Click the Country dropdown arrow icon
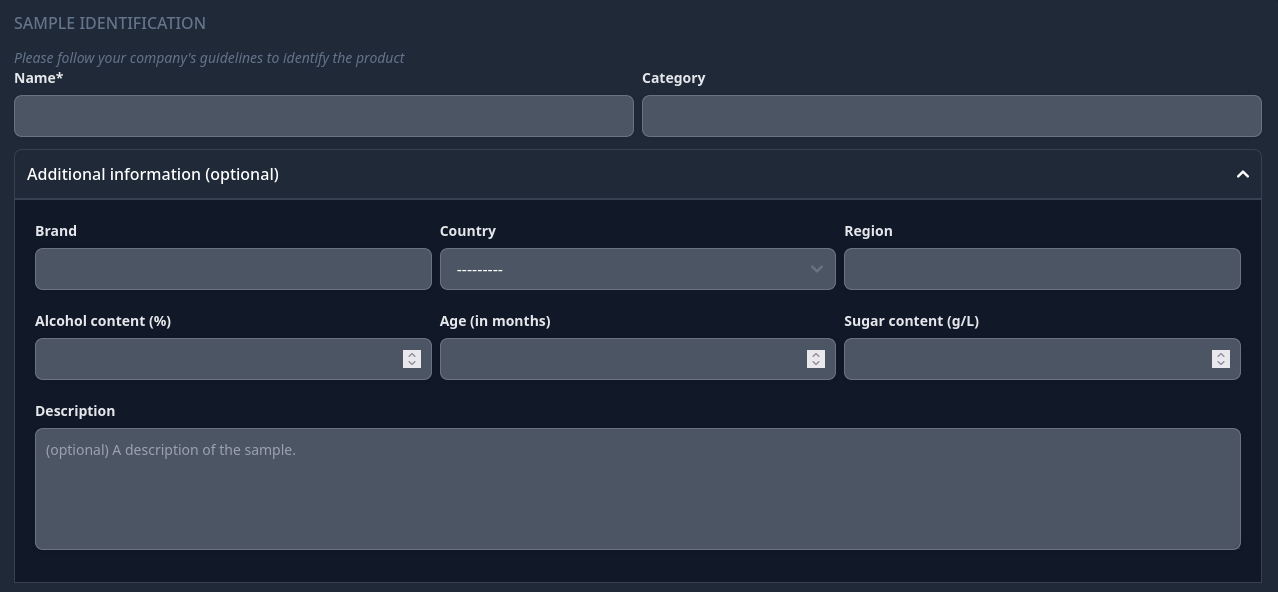The height and width of the screenshot is (592, 1278). coord(816,269)
